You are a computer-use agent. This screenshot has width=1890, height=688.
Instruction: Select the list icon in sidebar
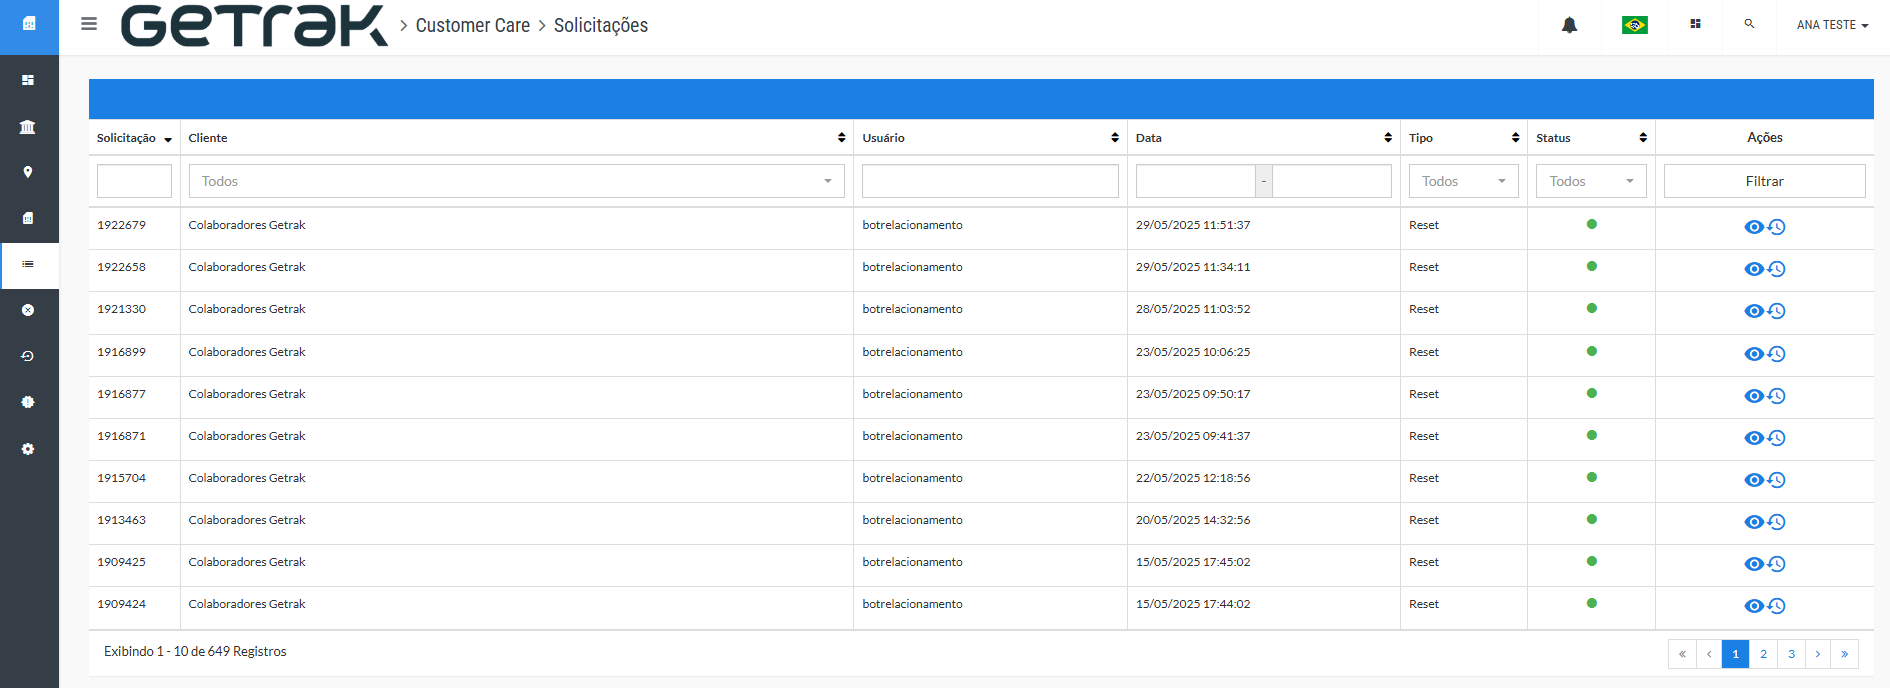(x=28, y=264)
